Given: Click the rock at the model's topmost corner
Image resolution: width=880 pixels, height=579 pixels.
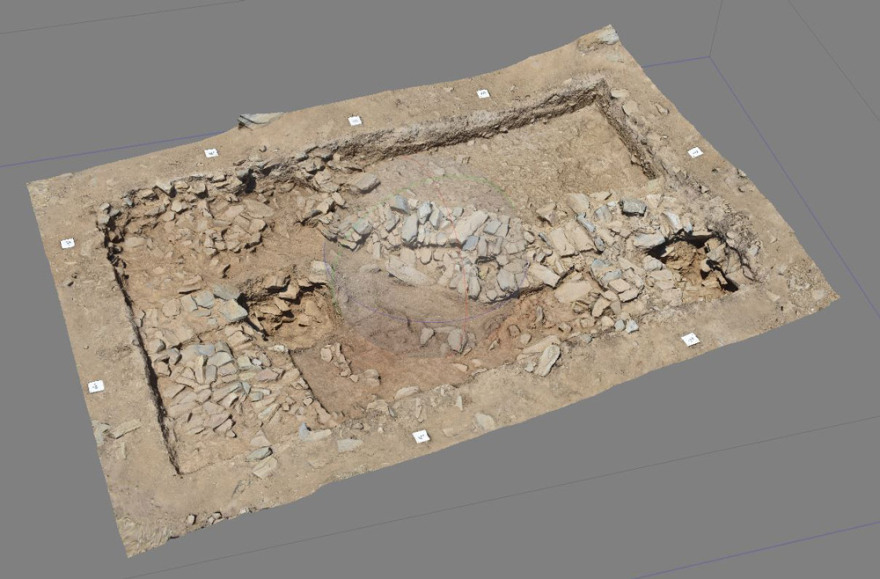Looking at the screenshot, I should pyautogui.click(x=607, y=36).
